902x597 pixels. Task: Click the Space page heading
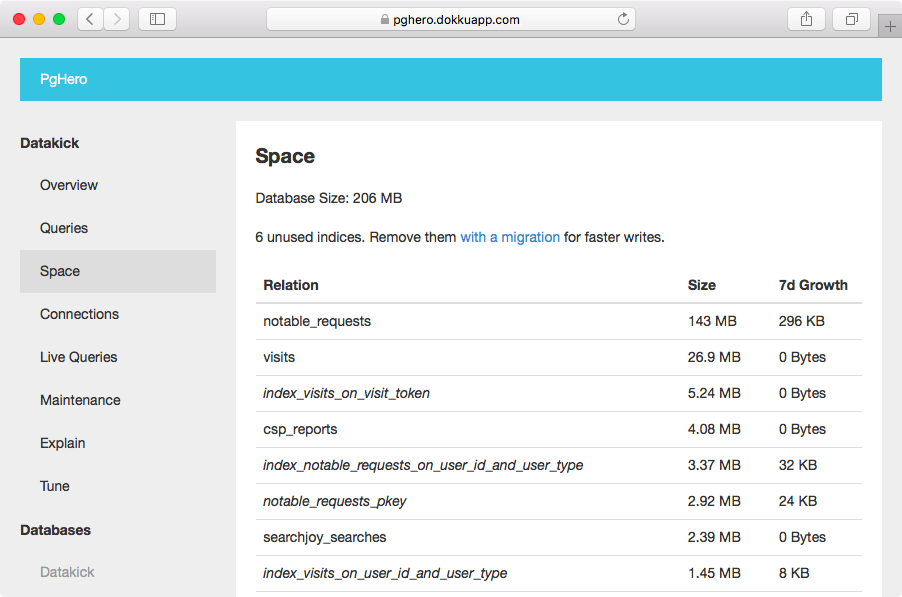tap(285, 156)
